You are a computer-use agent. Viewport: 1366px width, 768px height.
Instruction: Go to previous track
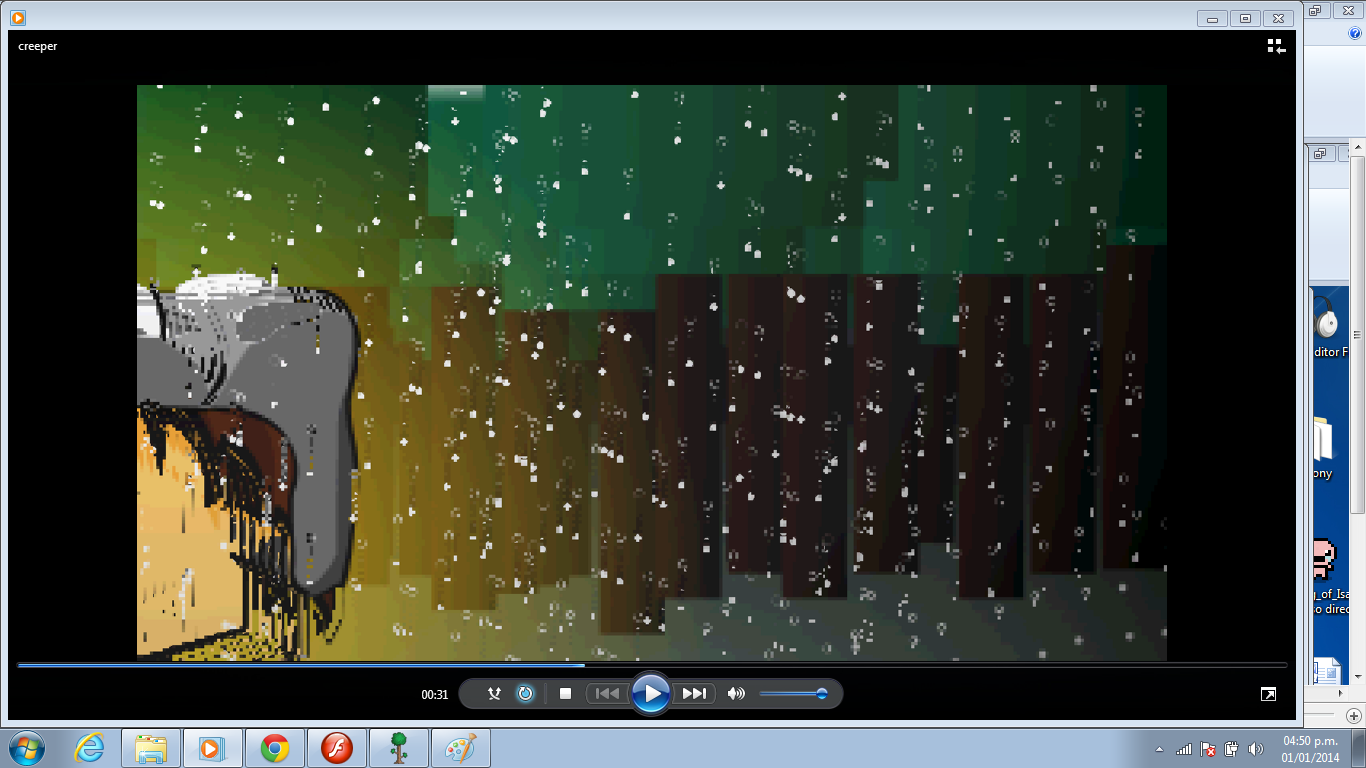click(x=606, y=693)
